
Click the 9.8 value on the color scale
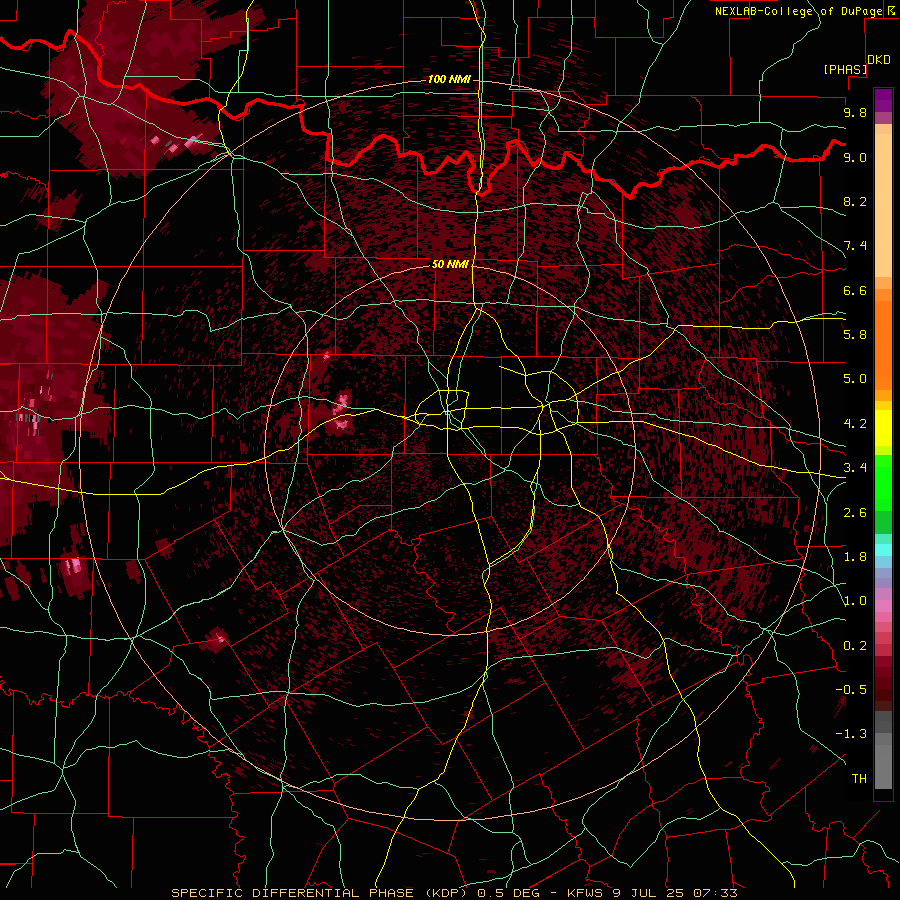[855, 113]
